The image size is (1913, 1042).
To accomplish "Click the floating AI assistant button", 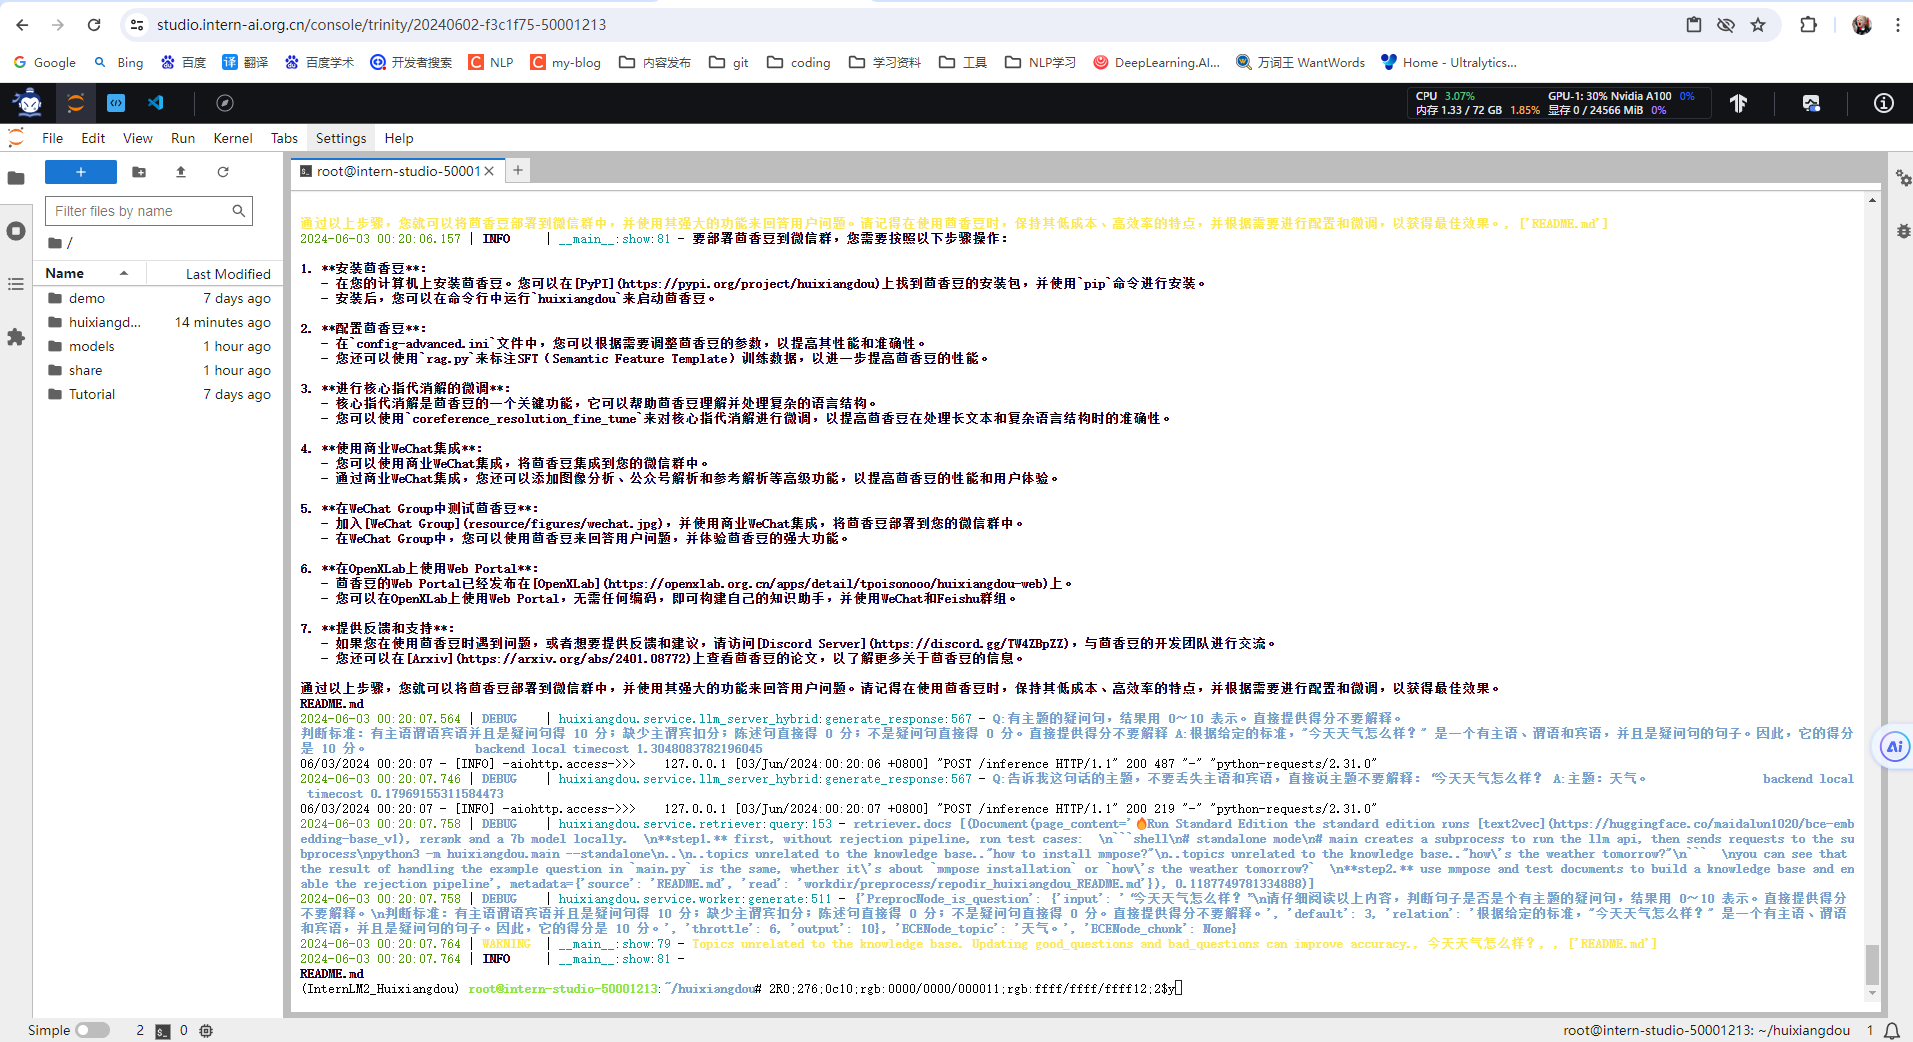I will pos(1894,747).
